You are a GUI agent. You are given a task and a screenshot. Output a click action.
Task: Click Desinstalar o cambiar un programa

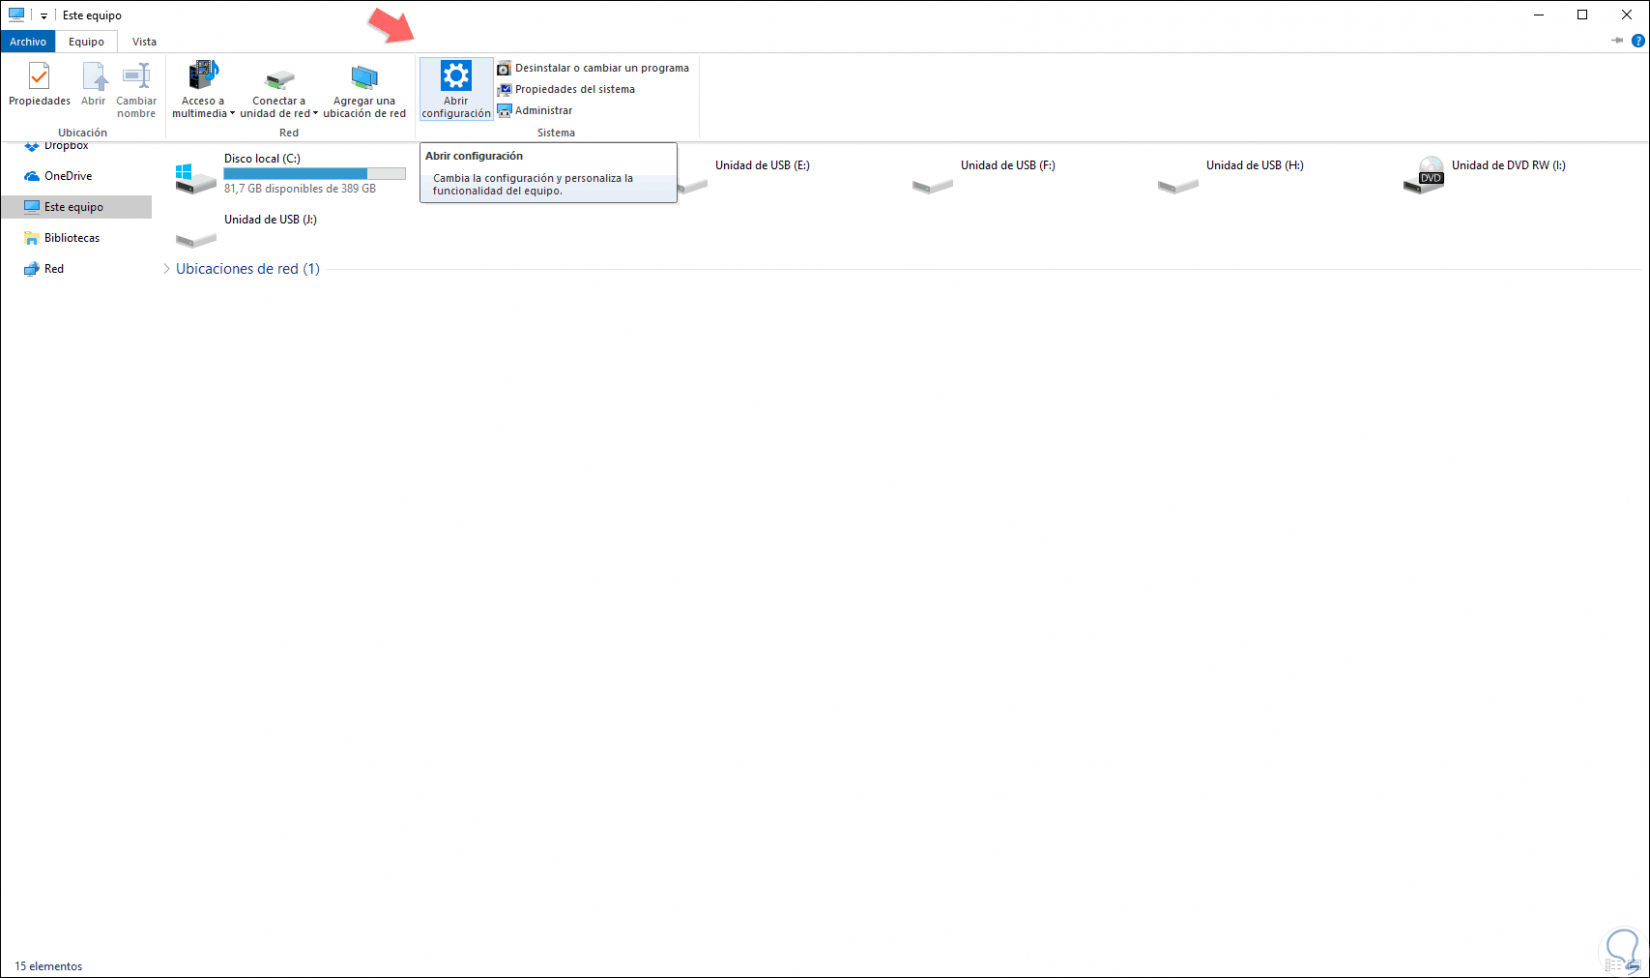(593, 68)
